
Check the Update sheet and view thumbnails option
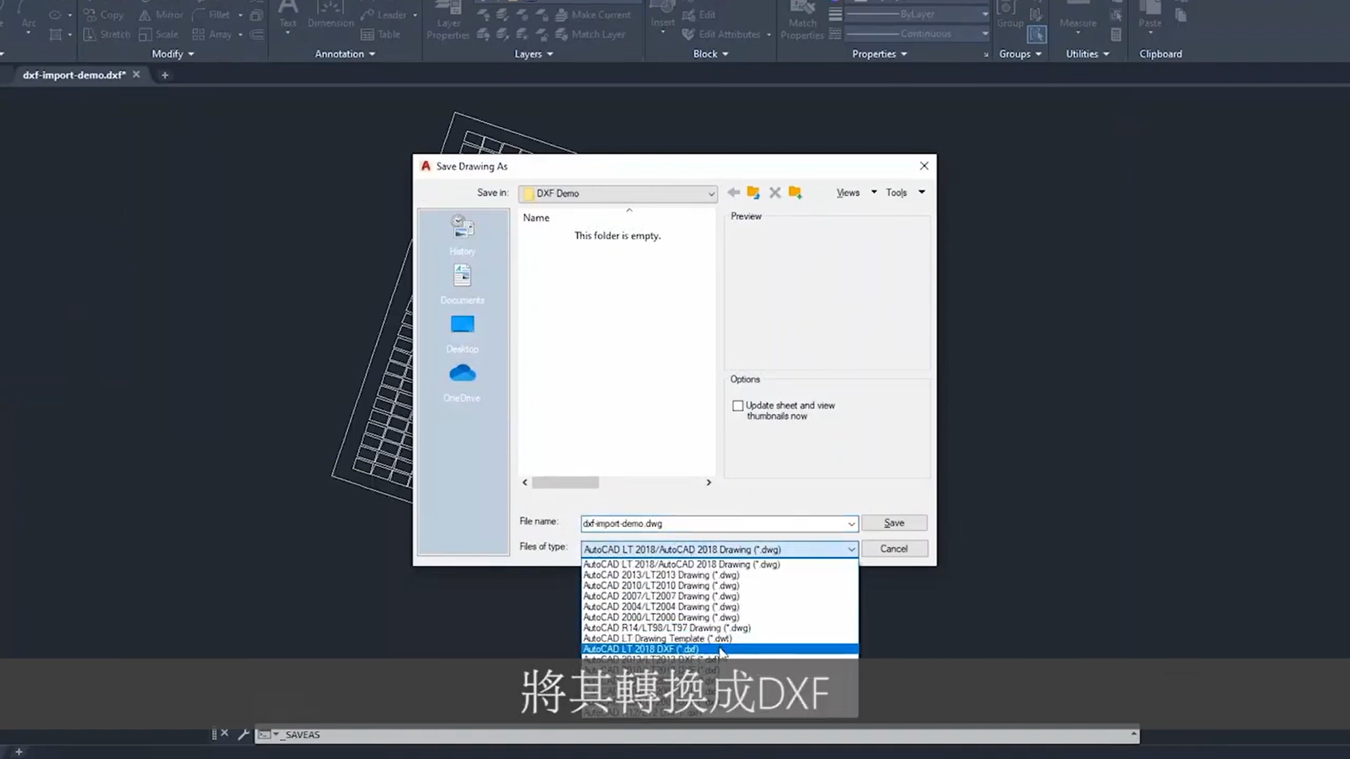tap(737, 405)
